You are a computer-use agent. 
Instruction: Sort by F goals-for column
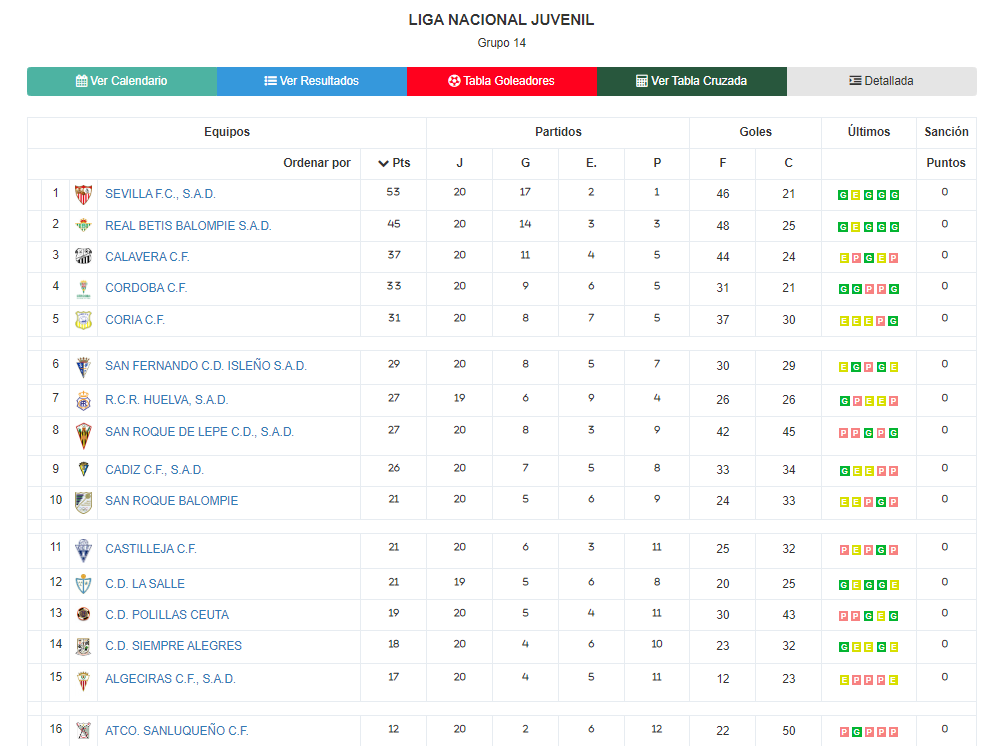click(x=722, y=163)
